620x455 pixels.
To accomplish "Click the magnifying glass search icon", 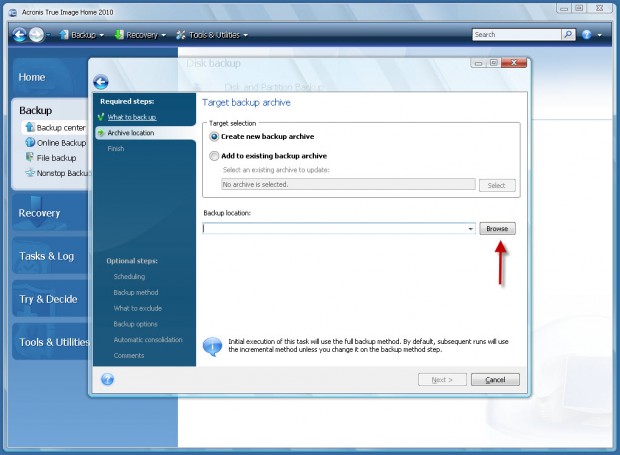I will (568, 34).
